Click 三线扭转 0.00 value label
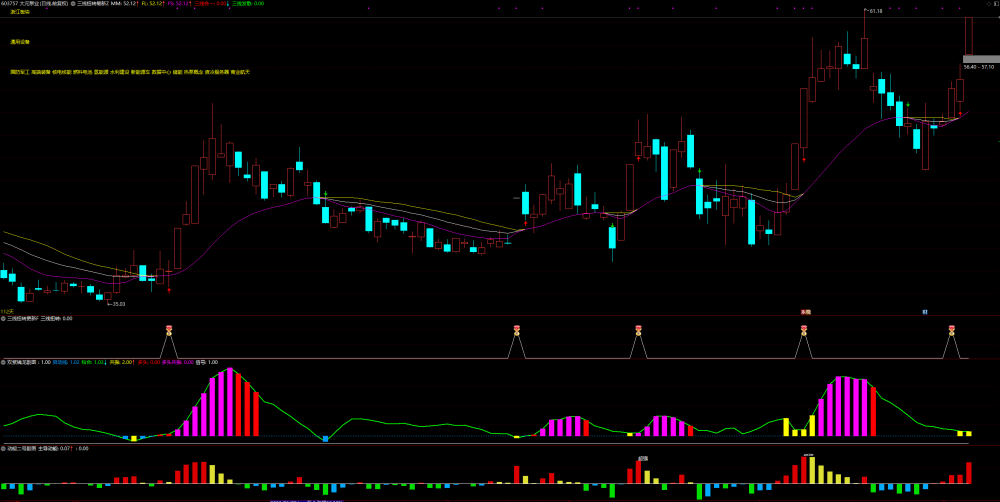 56,318
